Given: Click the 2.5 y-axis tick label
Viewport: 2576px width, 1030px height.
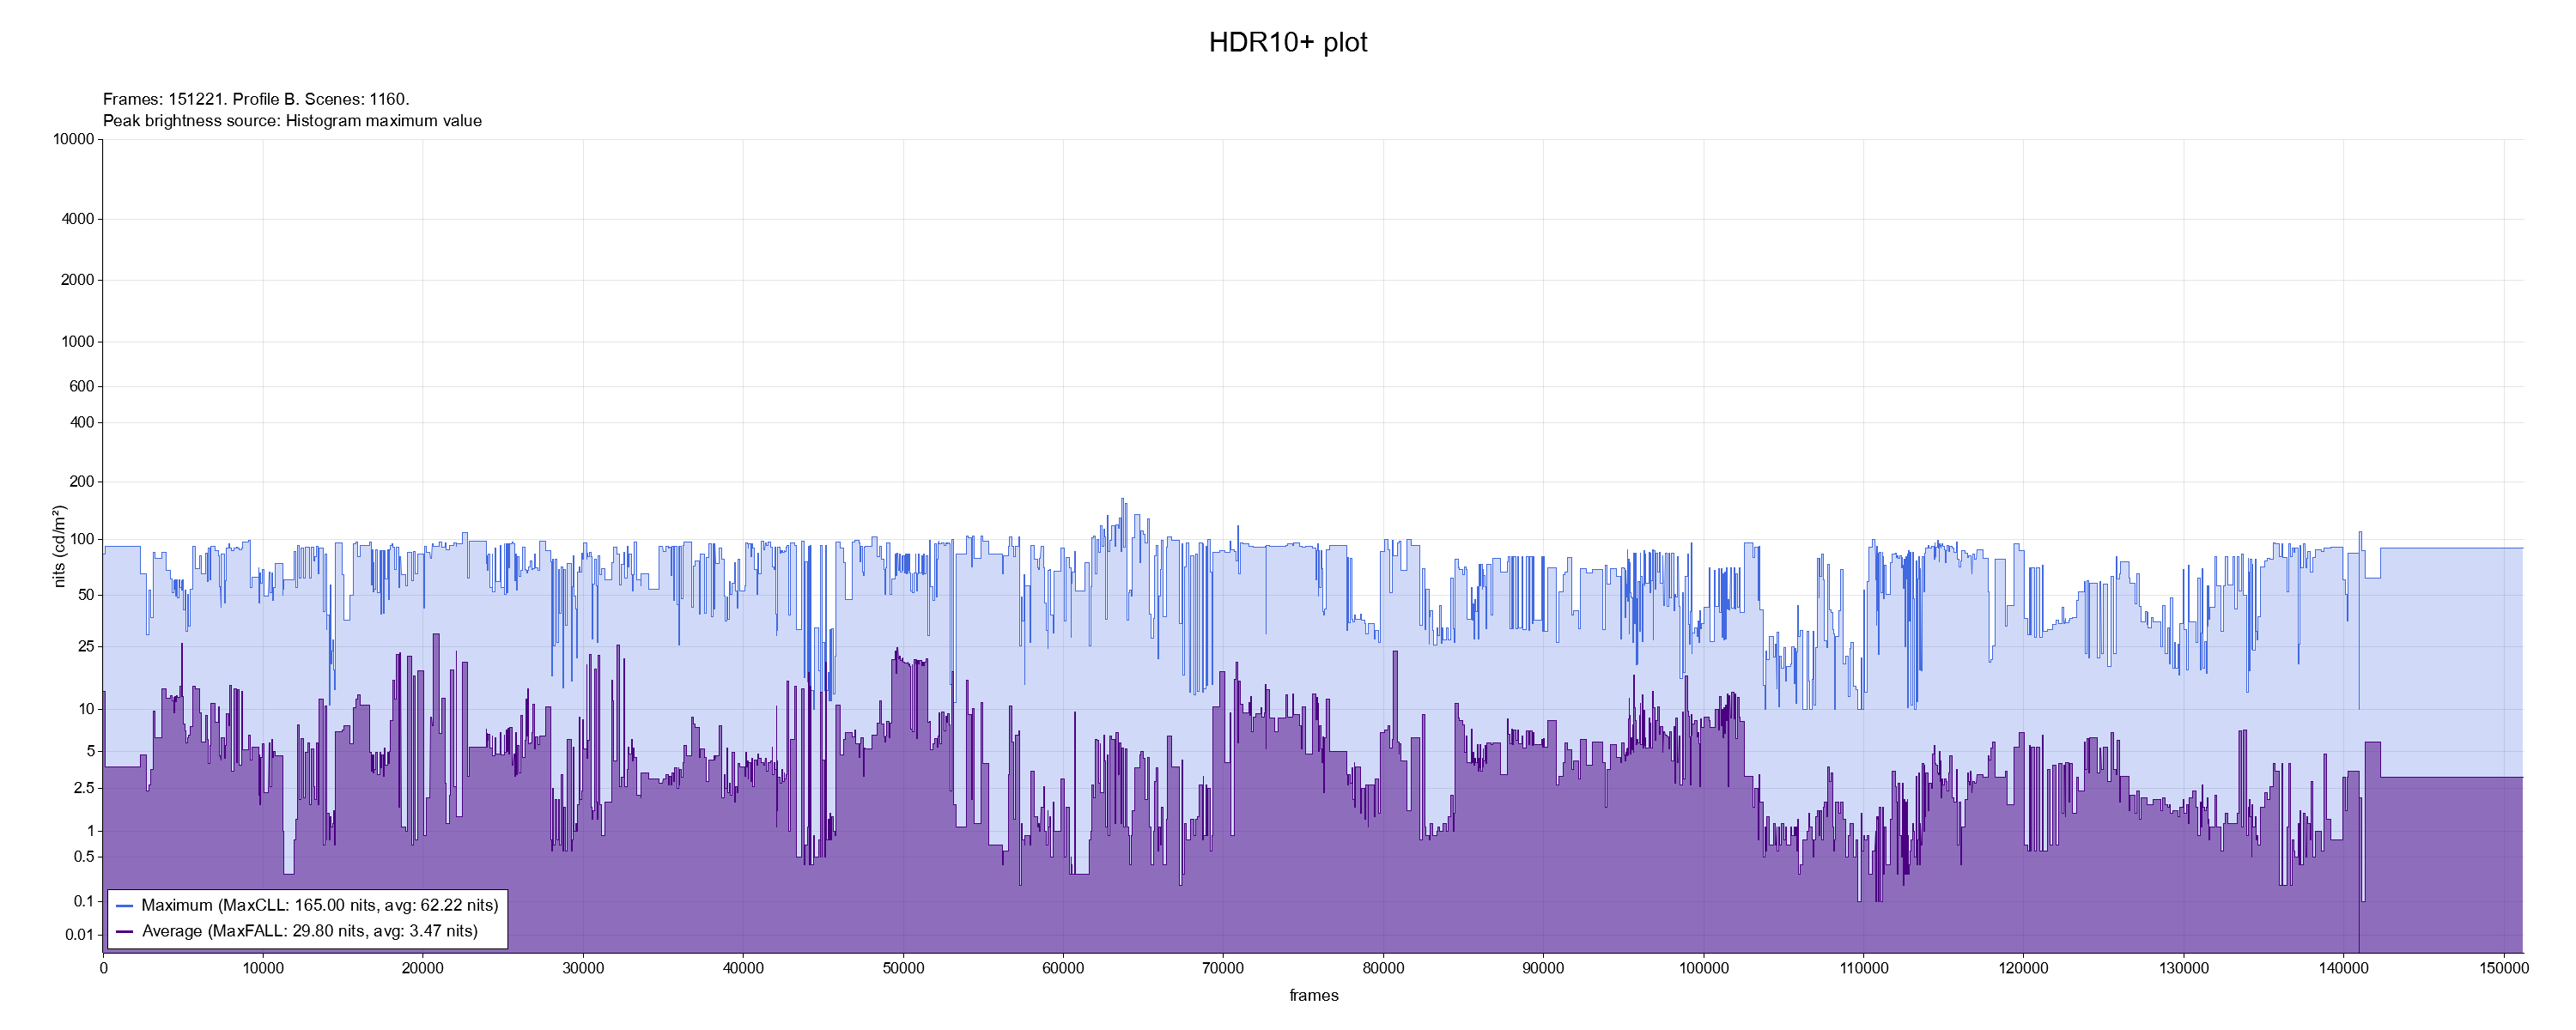Looking at the screenshot, I should click(84, 788).
